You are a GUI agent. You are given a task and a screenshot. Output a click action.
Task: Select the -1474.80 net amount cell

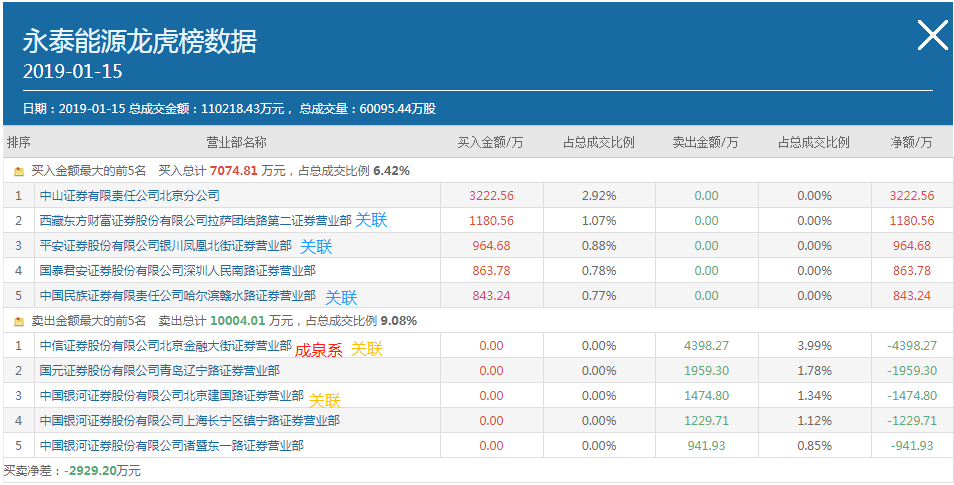911,396
